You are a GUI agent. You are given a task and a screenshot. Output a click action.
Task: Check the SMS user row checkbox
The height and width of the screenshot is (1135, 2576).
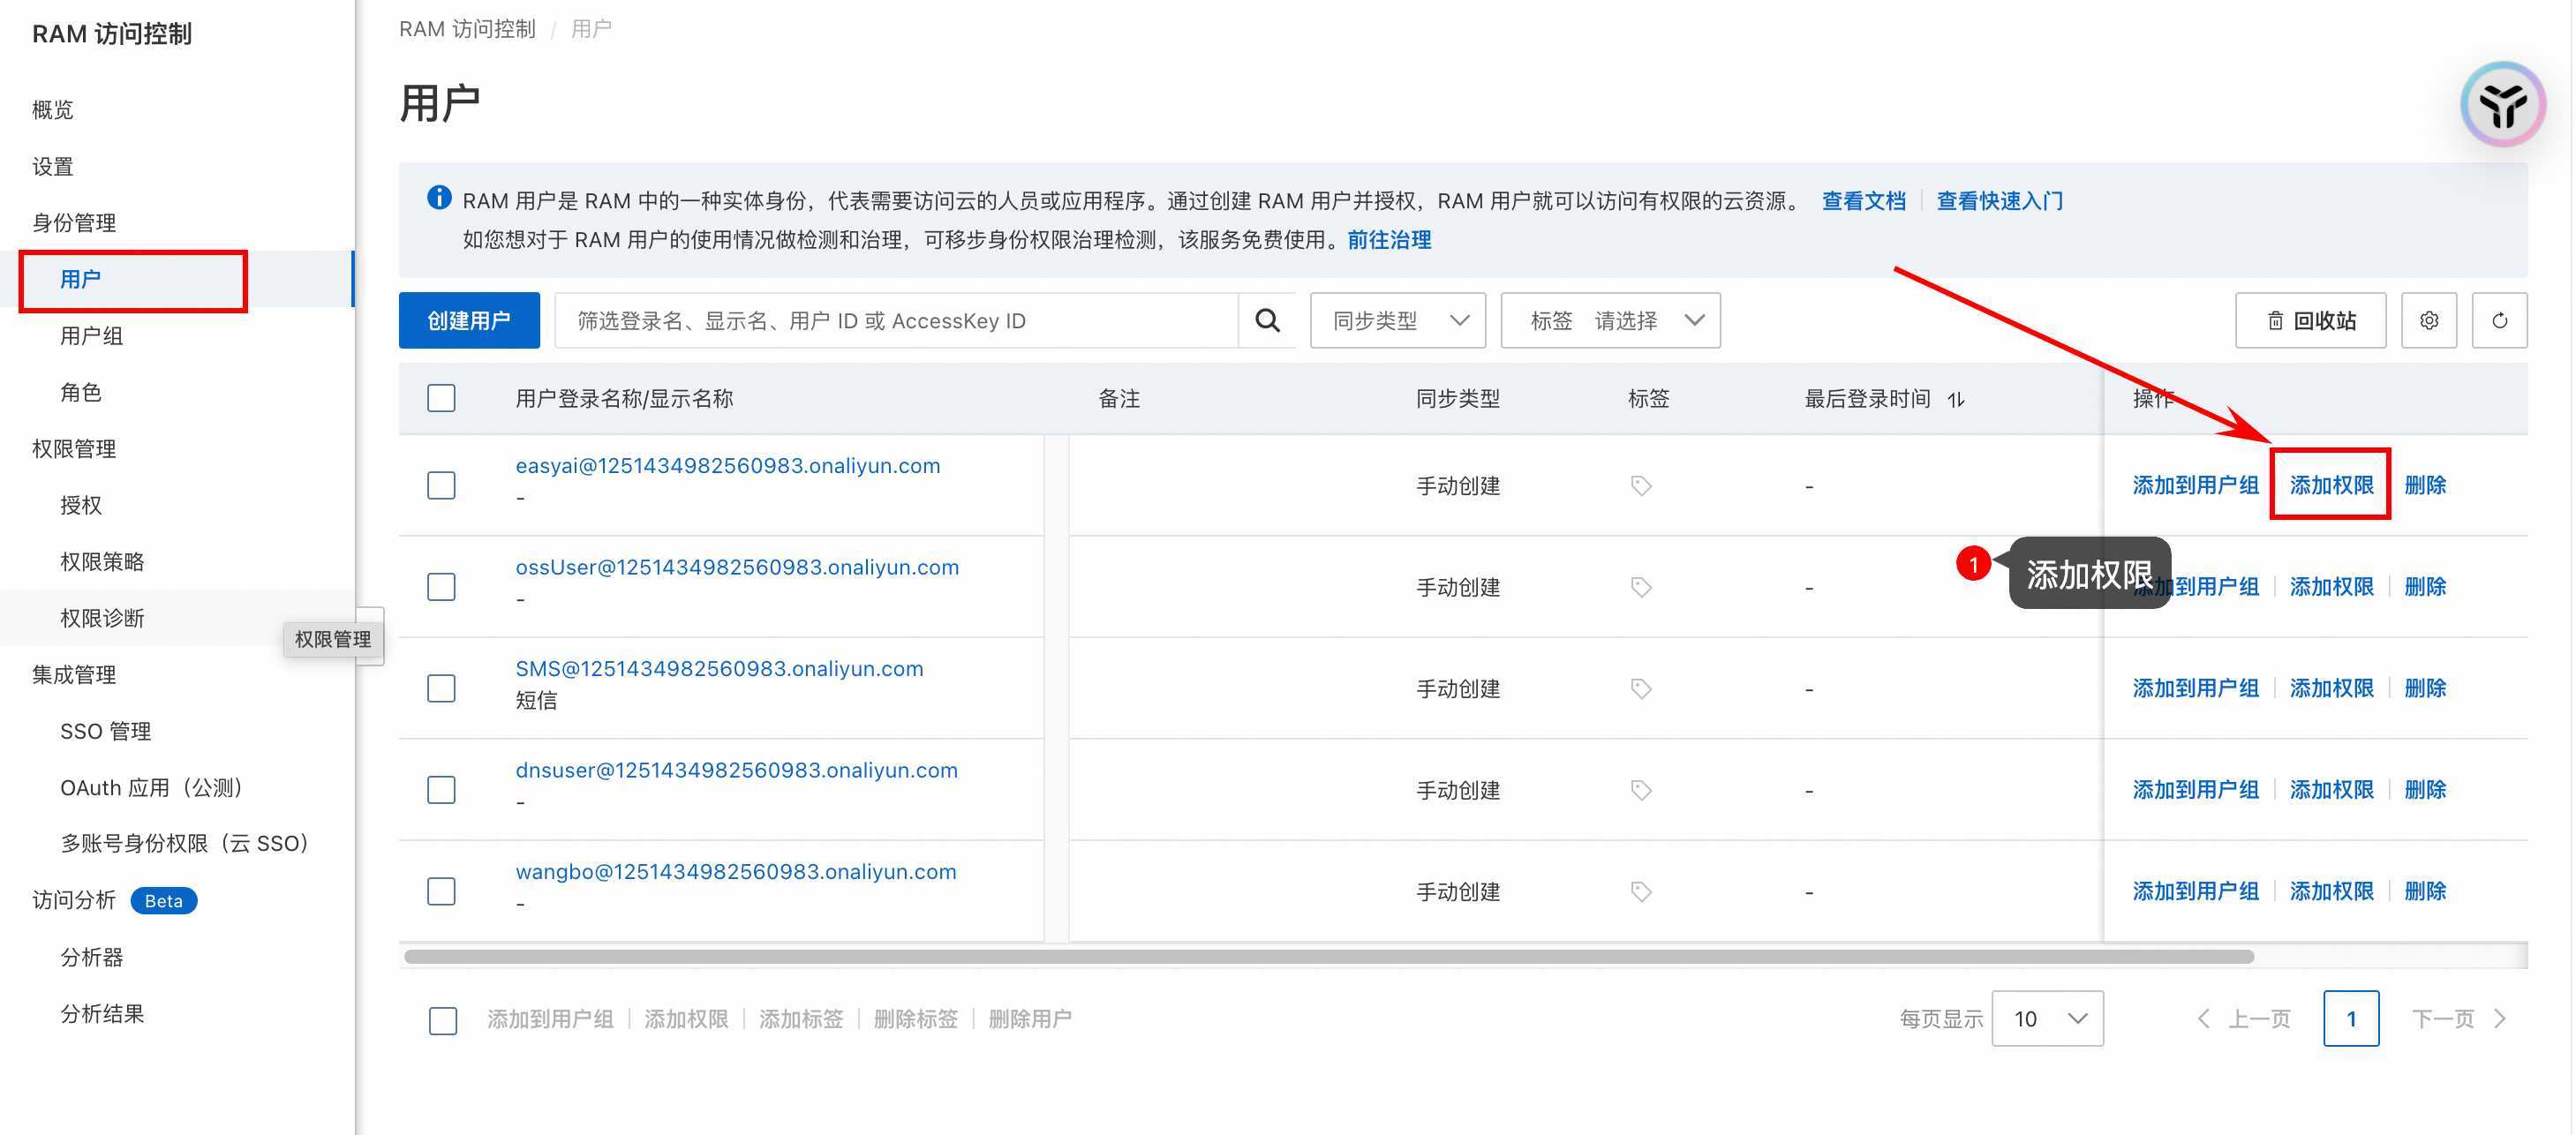(441, 689)
